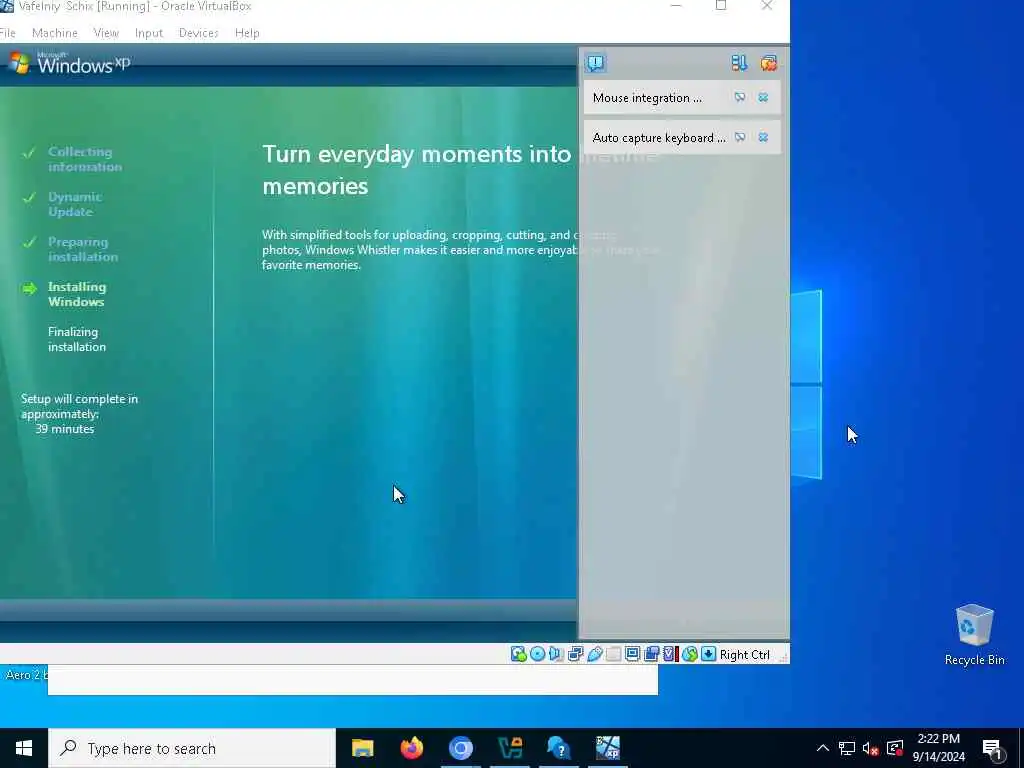Expand details of Mouse integration notification

point(739,97)
